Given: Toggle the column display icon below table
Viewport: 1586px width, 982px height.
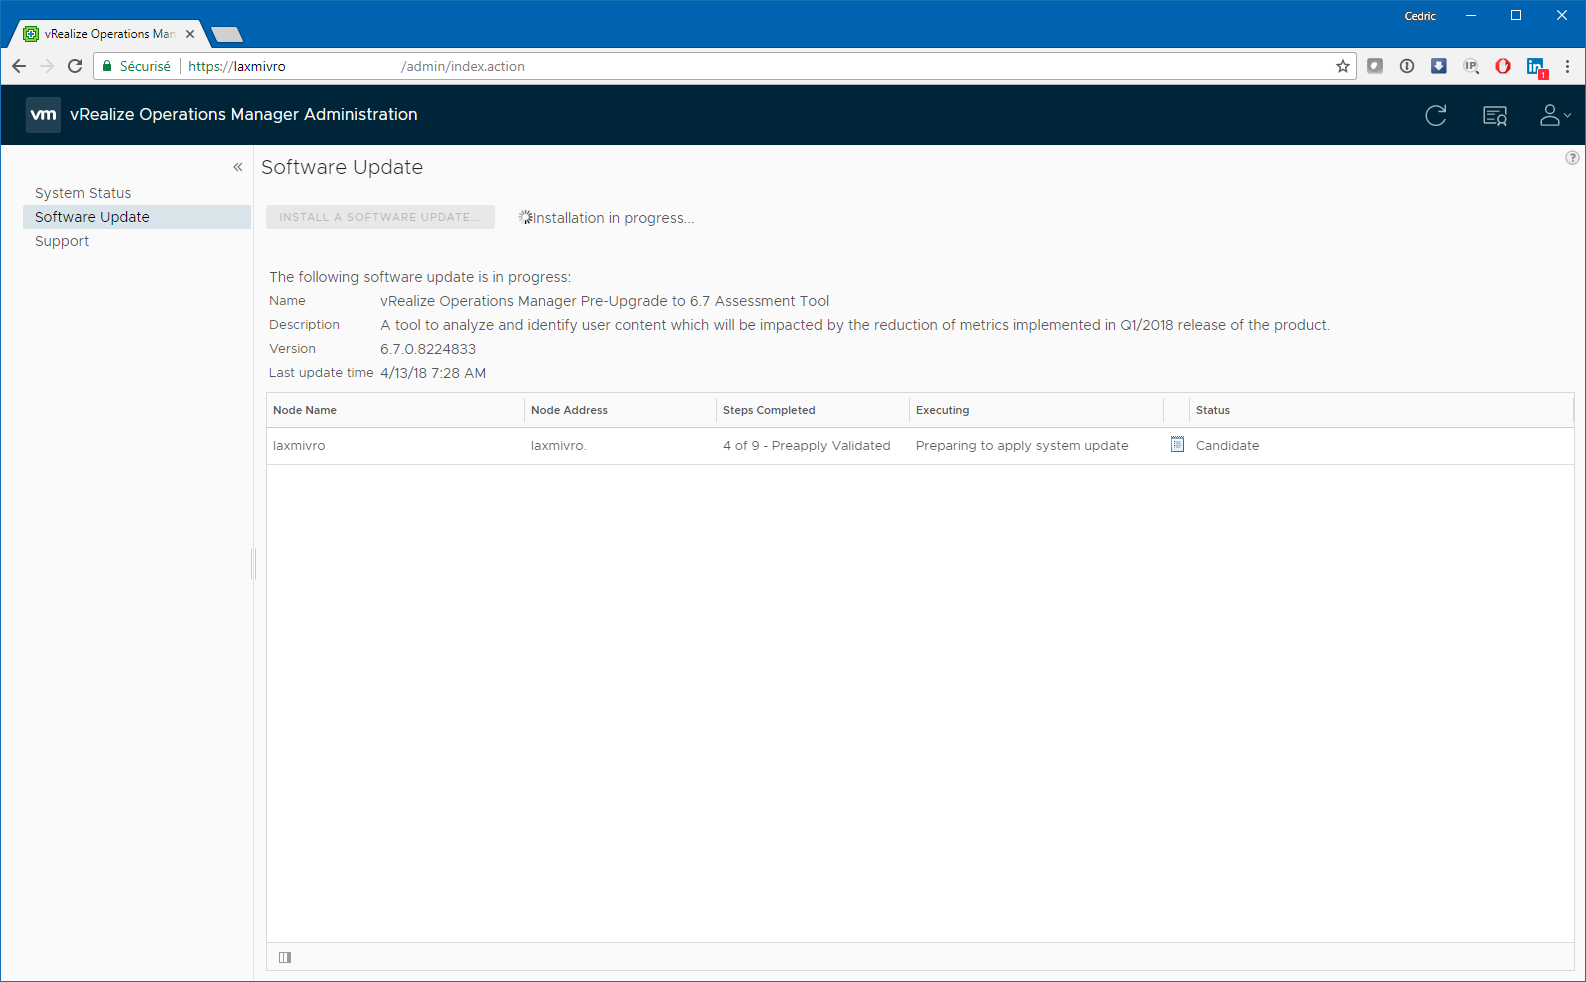Looking at the screenshot, I should (x=285, y=957).
